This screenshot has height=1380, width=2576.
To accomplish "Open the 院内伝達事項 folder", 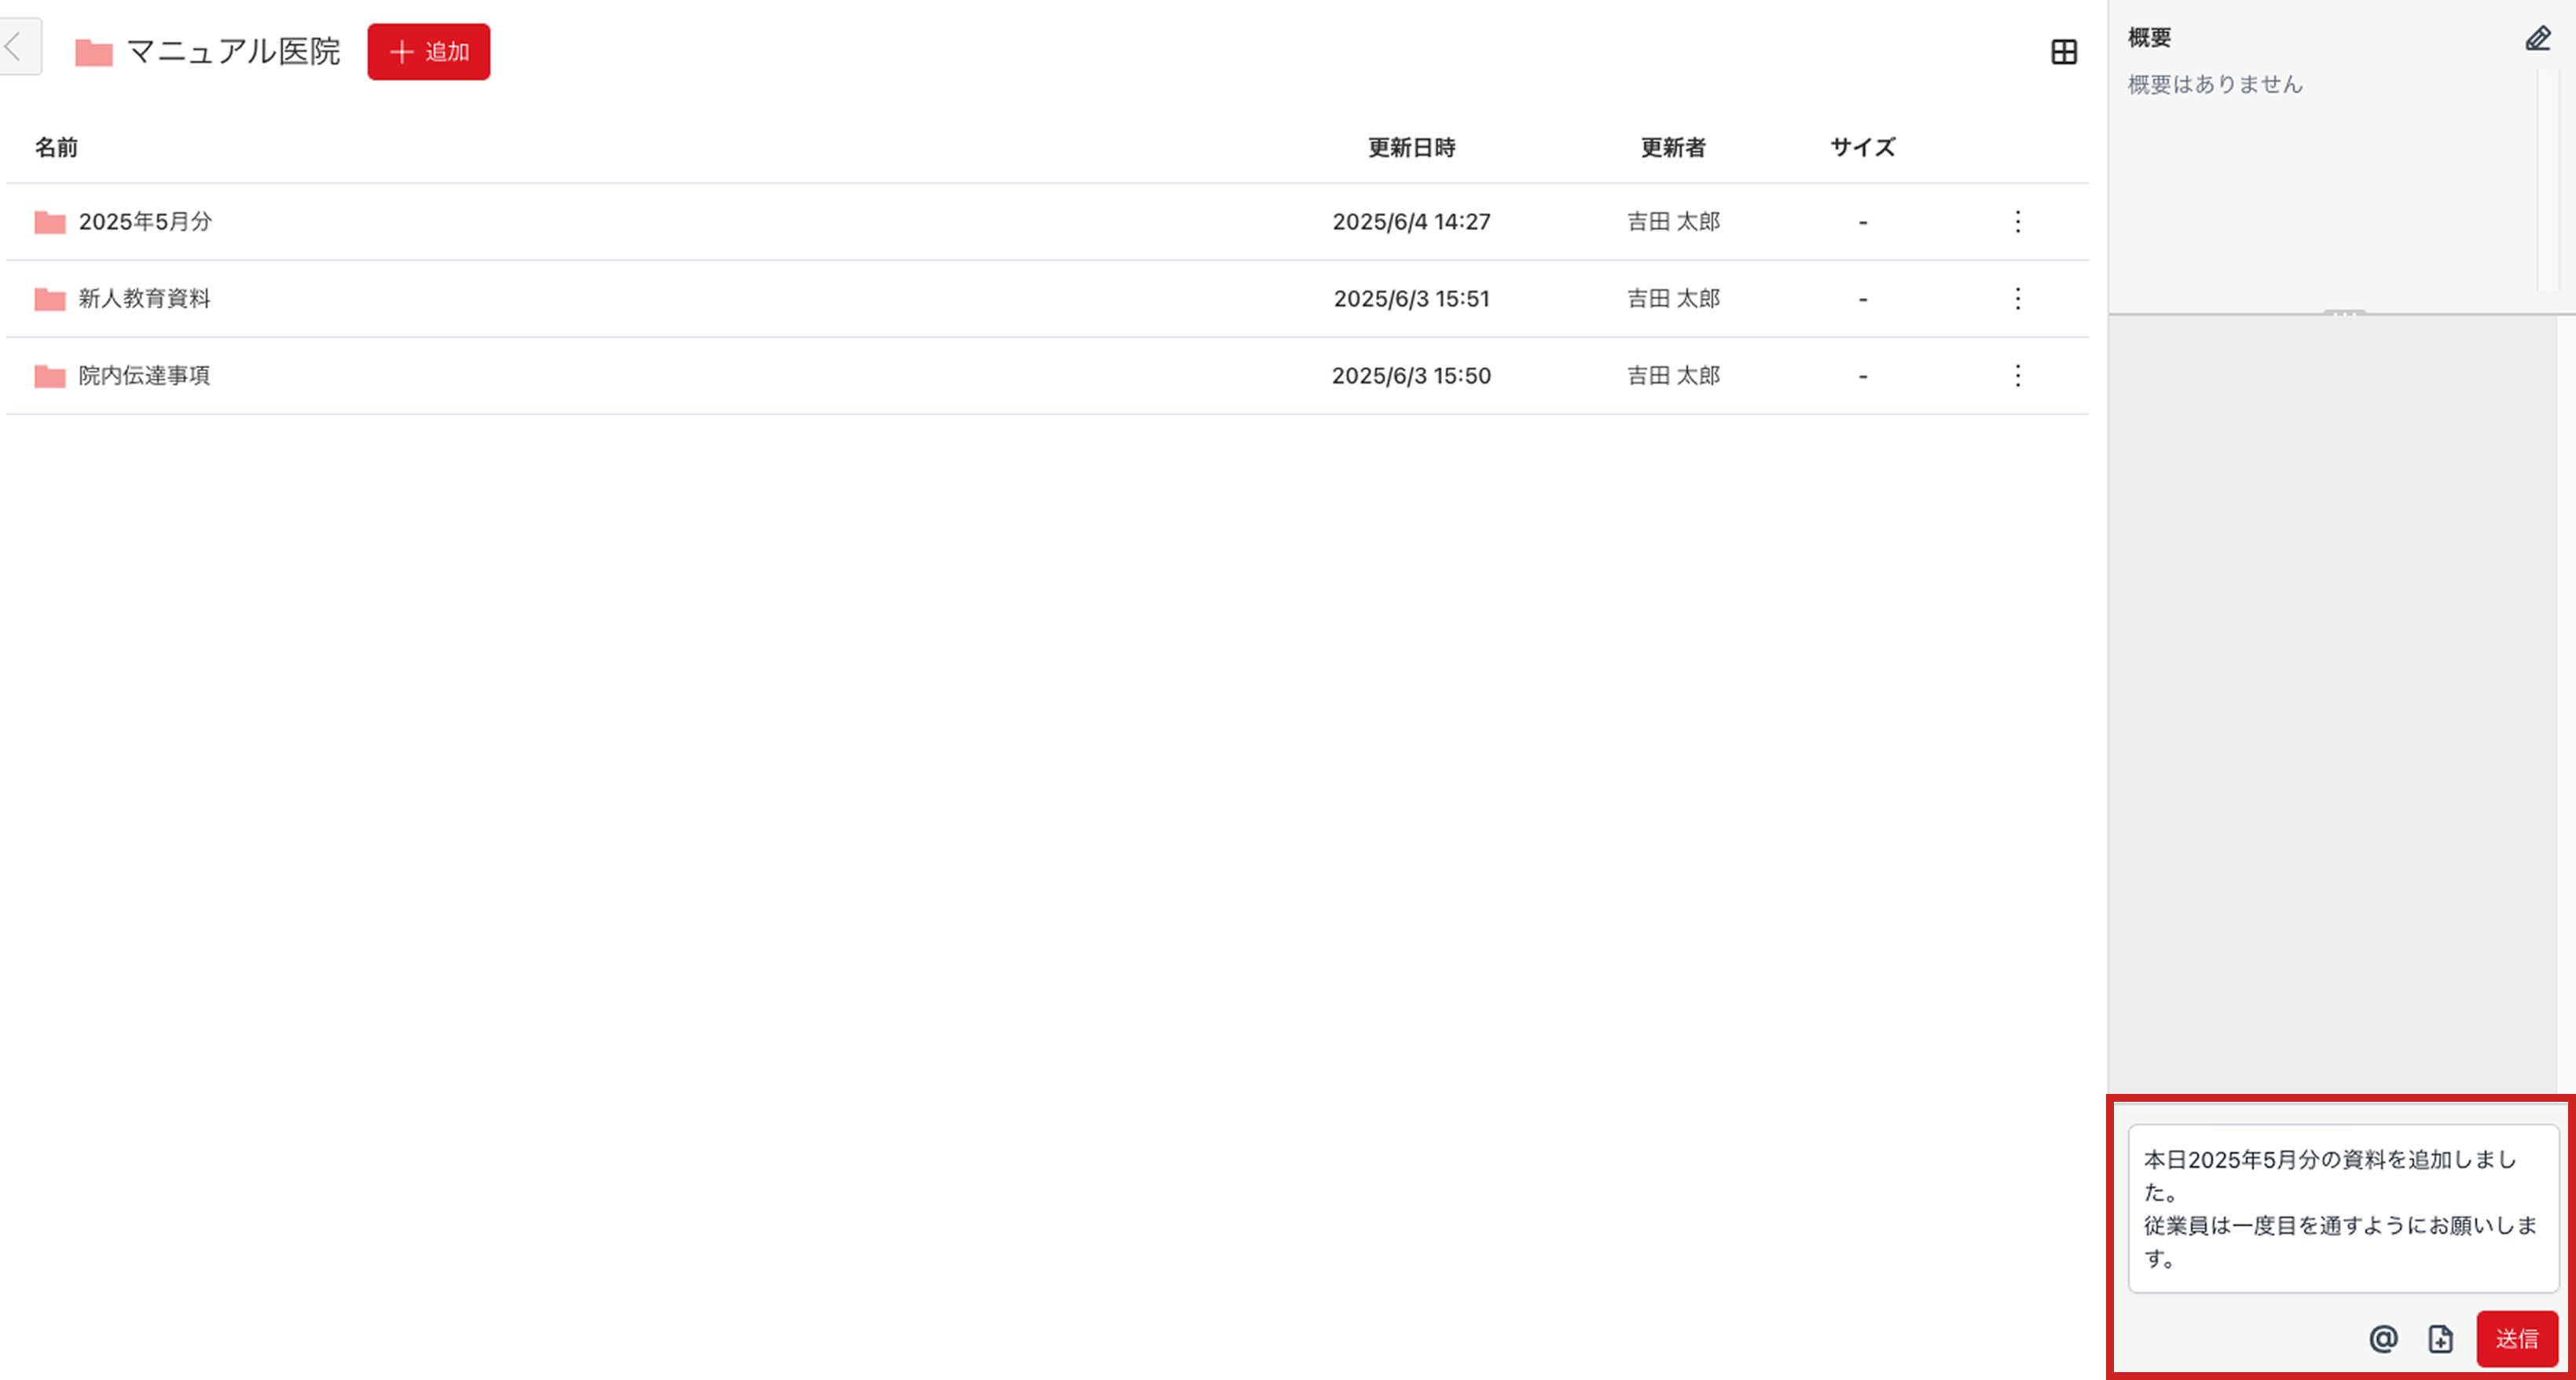I will coord(144,375).
